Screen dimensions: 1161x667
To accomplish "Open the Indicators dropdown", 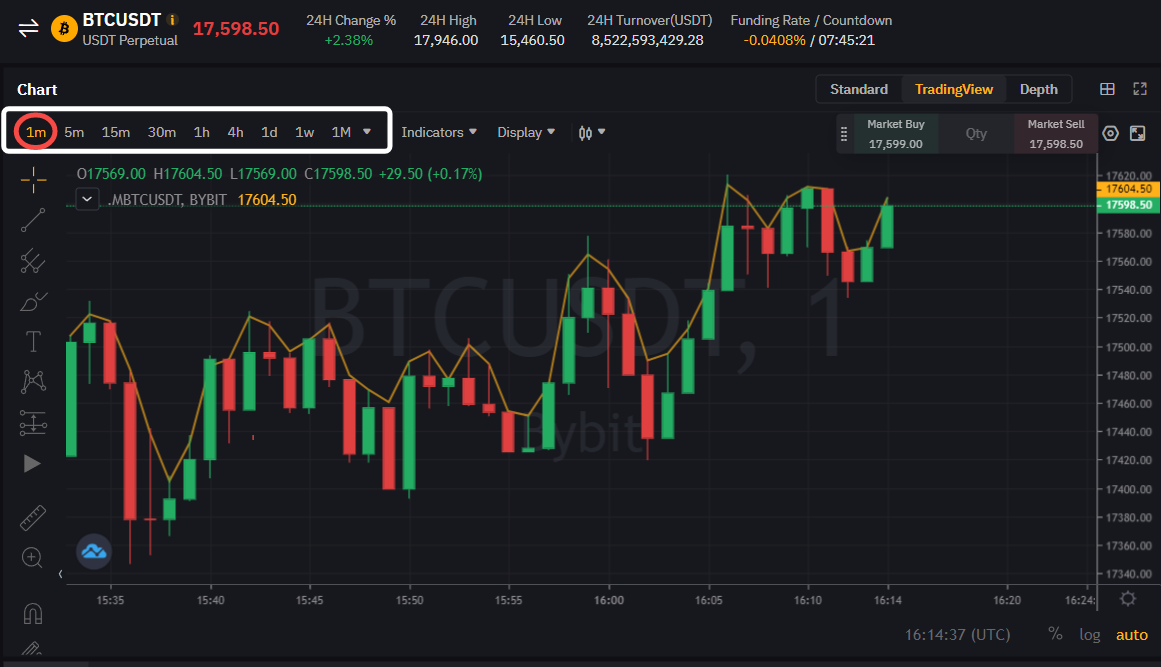I will [x=439, y=132].
